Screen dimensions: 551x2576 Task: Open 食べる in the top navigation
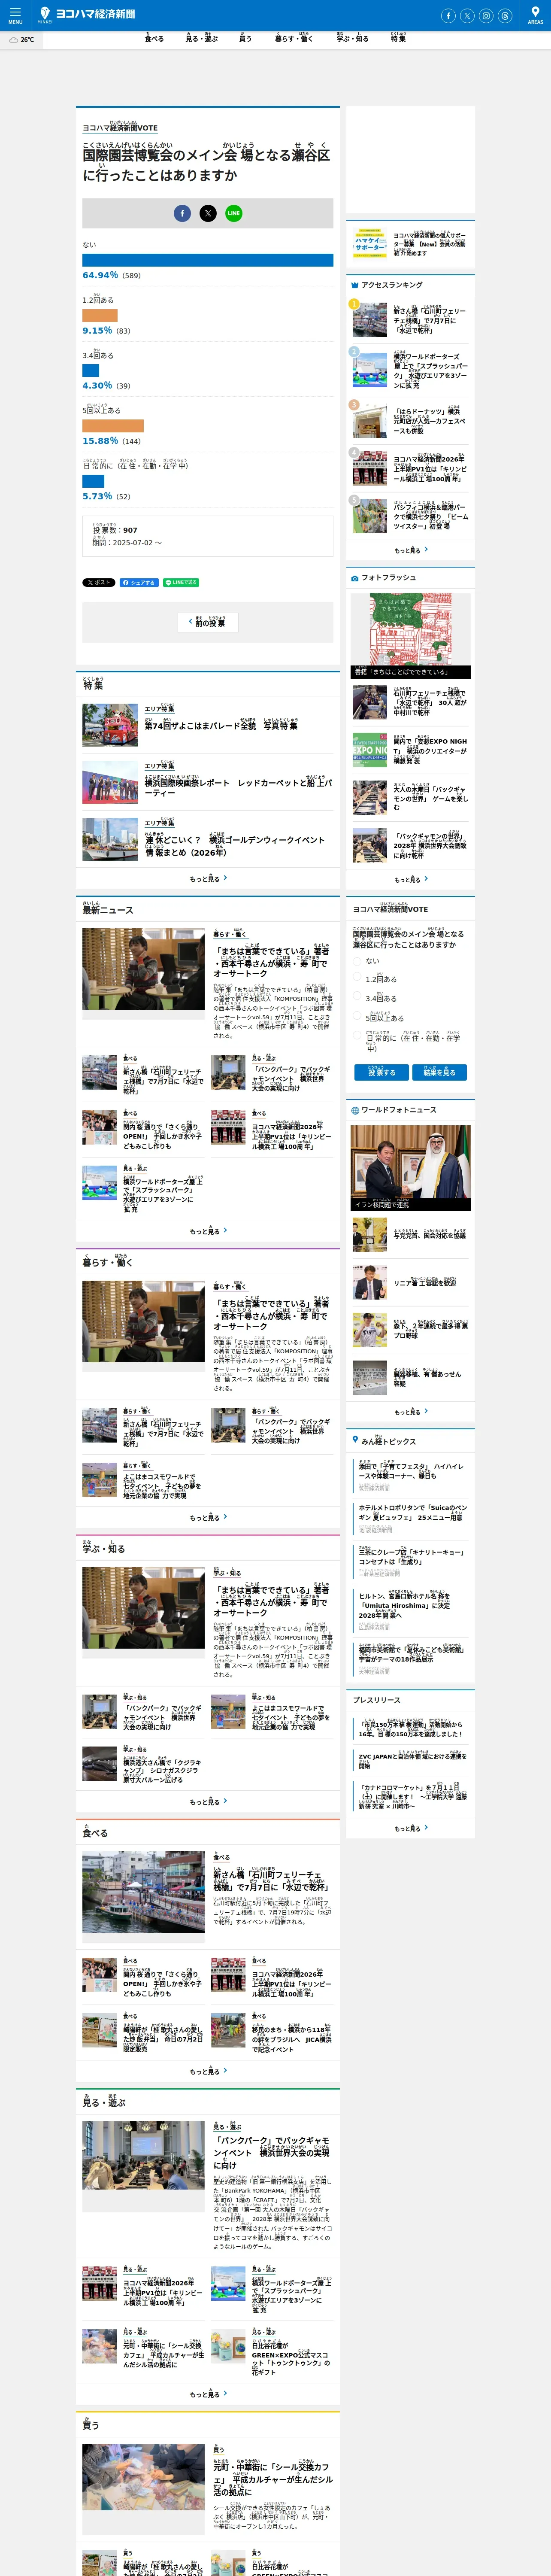[154, 38]
